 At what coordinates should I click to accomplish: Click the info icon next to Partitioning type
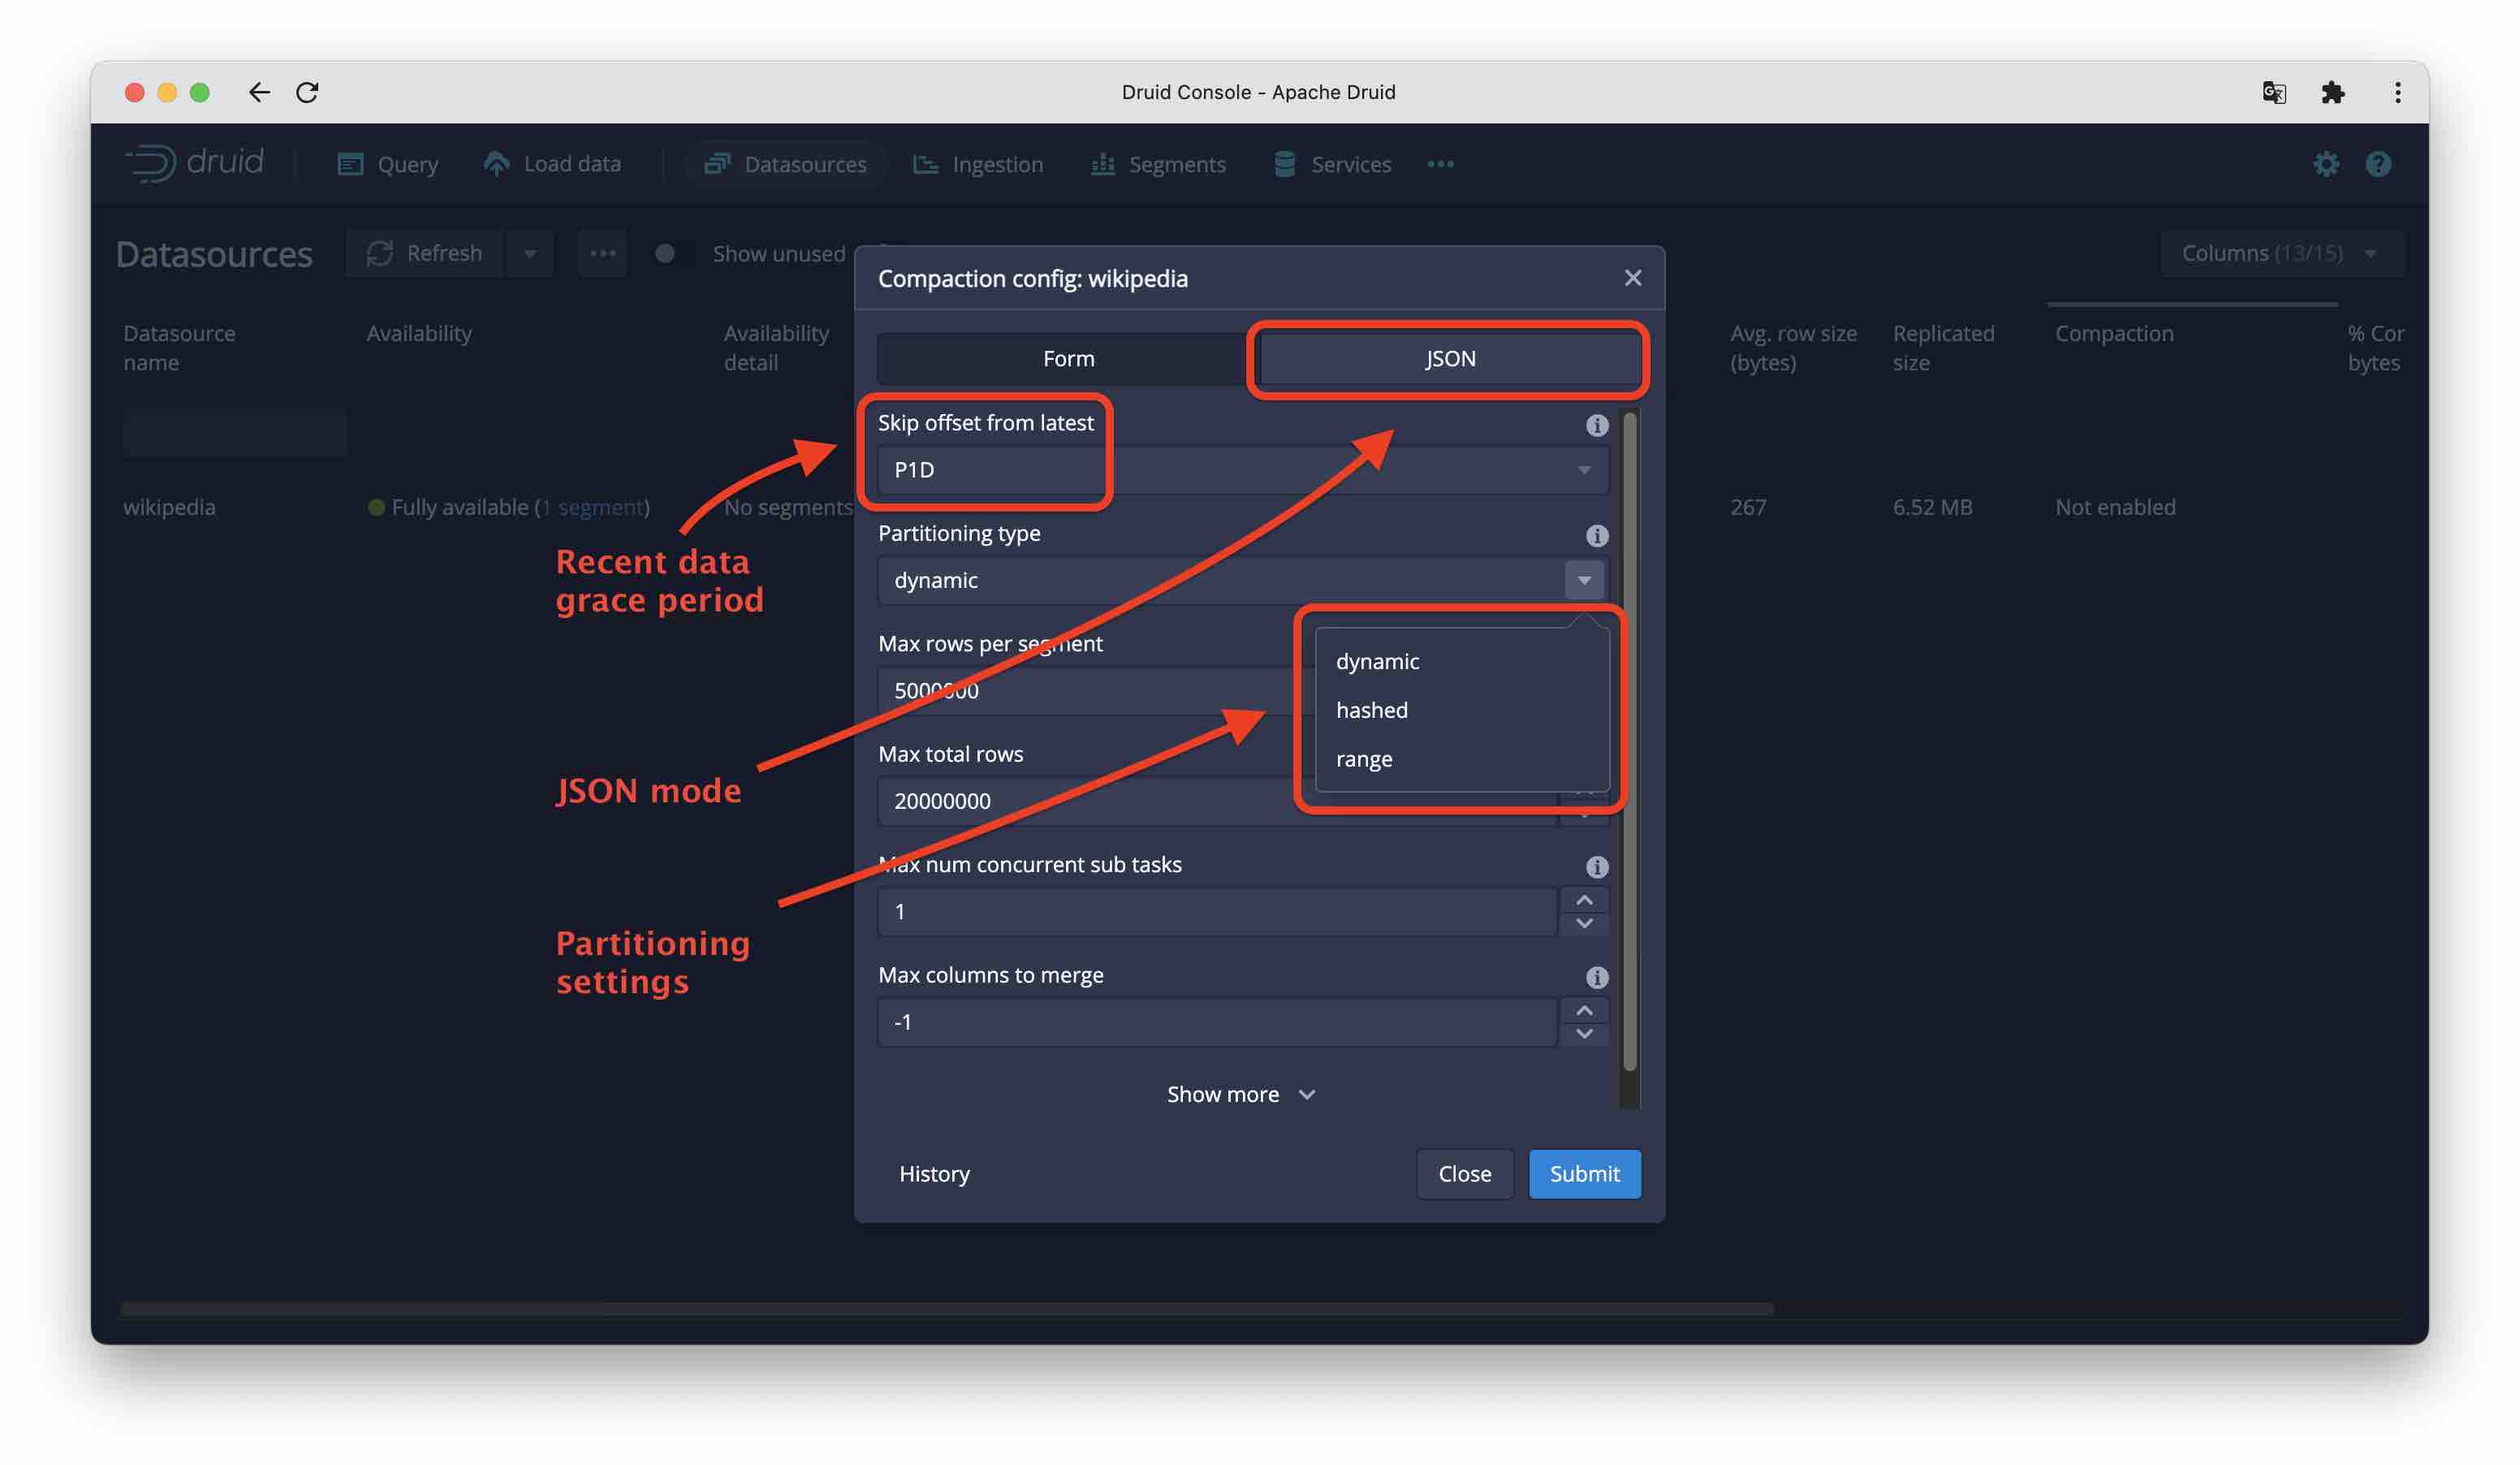click(x=1596, y=535)
